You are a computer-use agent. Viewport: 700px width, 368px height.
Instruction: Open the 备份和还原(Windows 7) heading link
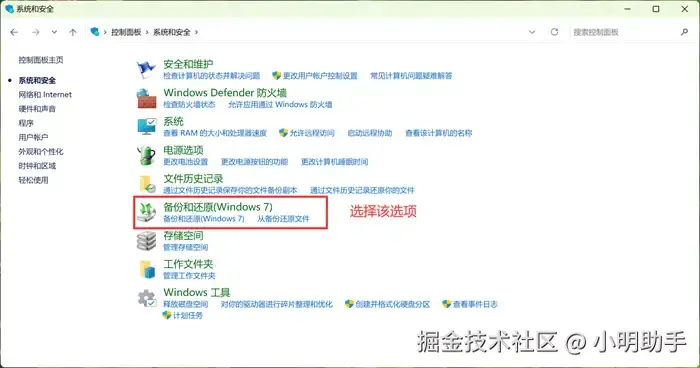(x=218, y=207)
